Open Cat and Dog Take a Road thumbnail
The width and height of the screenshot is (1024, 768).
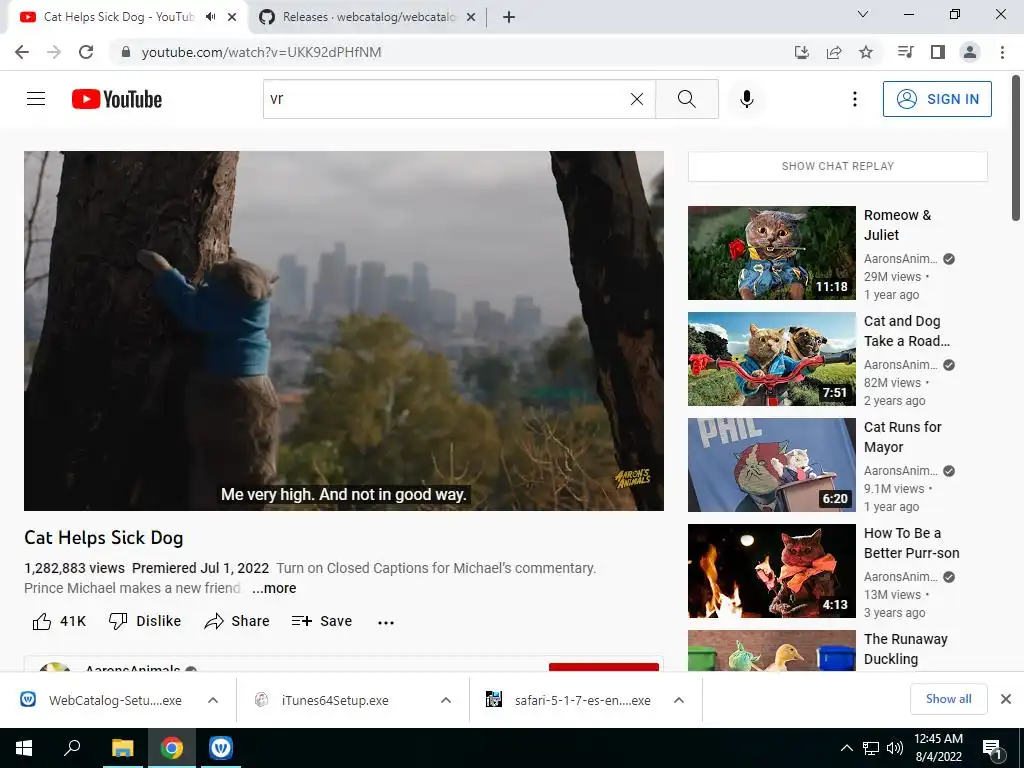click(772, 359)
